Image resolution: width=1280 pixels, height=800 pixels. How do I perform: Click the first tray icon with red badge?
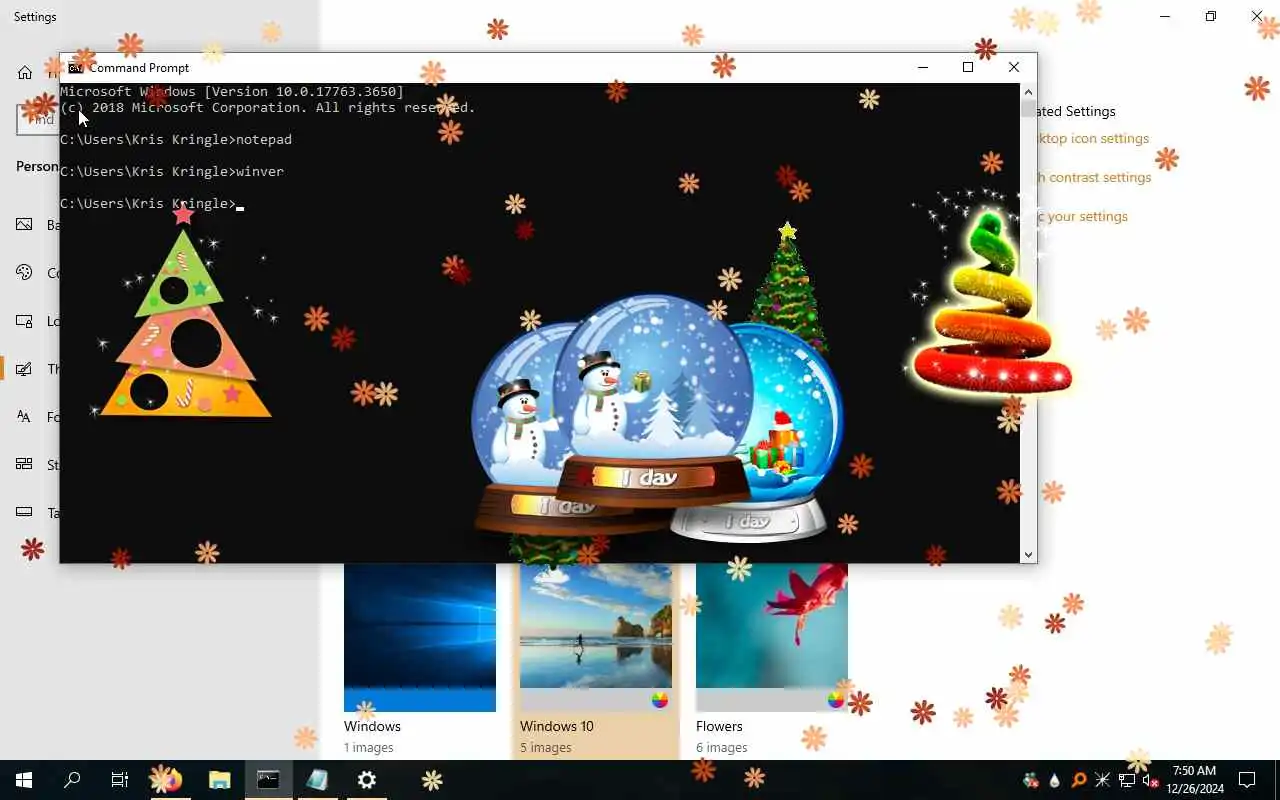click(1031, 780)
